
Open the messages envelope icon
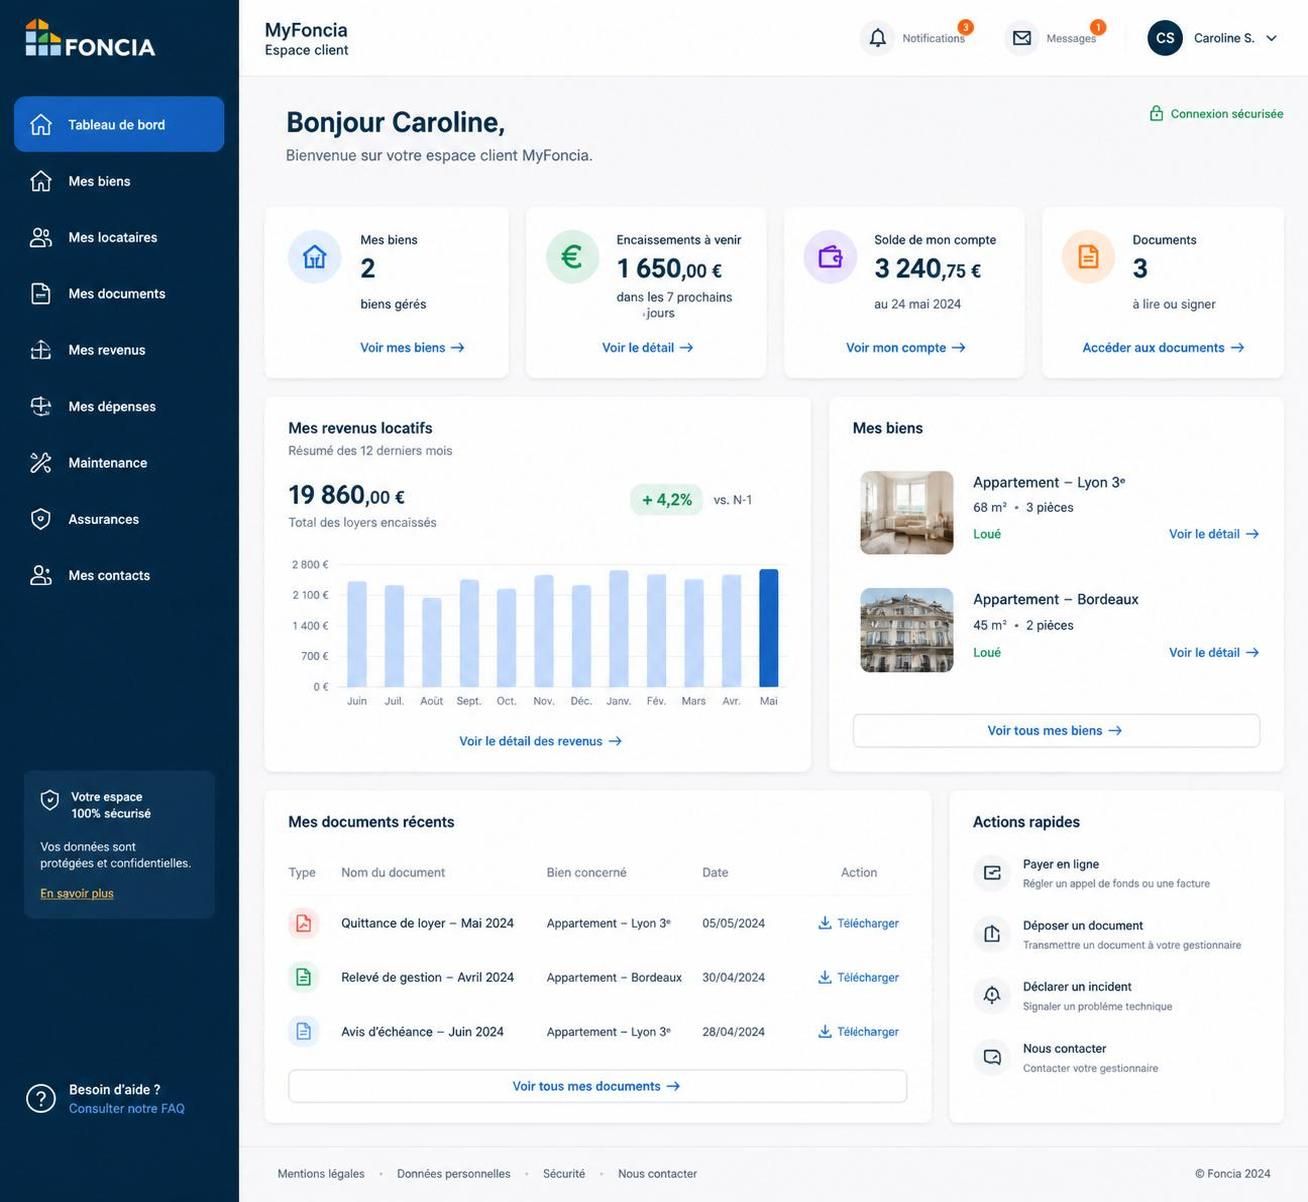[1021, 38]
